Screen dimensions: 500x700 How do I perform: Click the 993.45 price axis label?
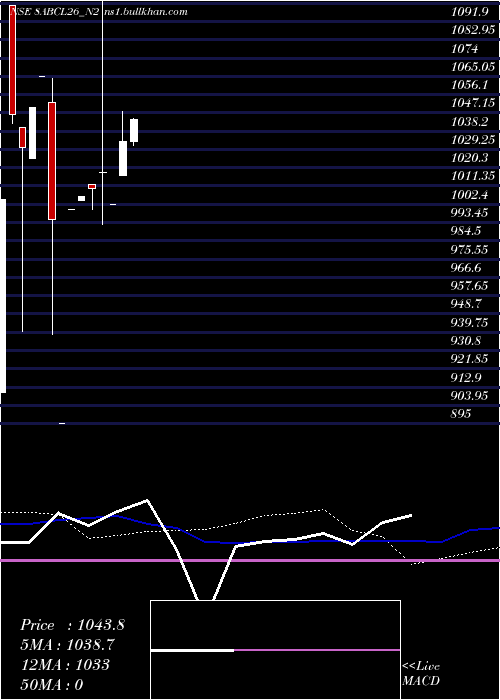point(469,213)
